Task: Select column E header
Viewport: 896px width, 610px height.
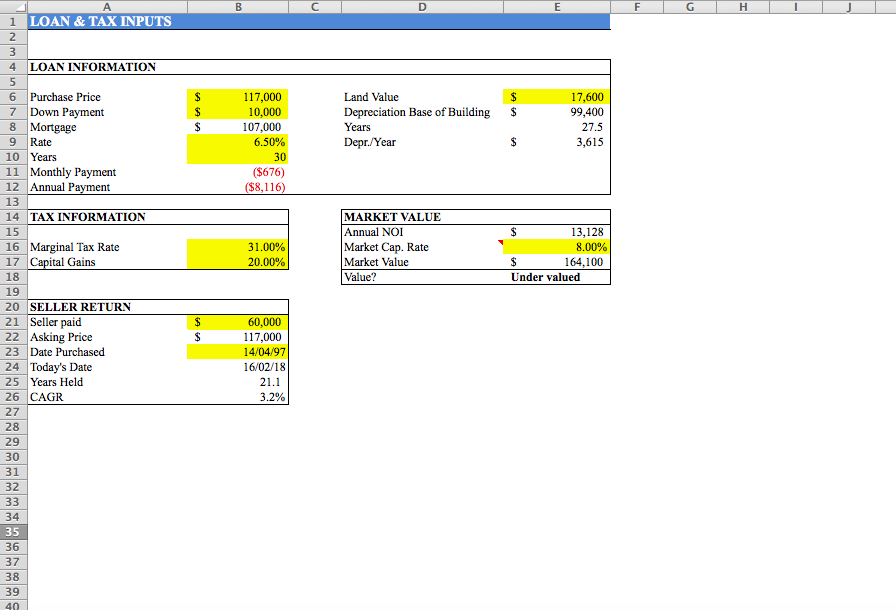Action: click(557, 7)
